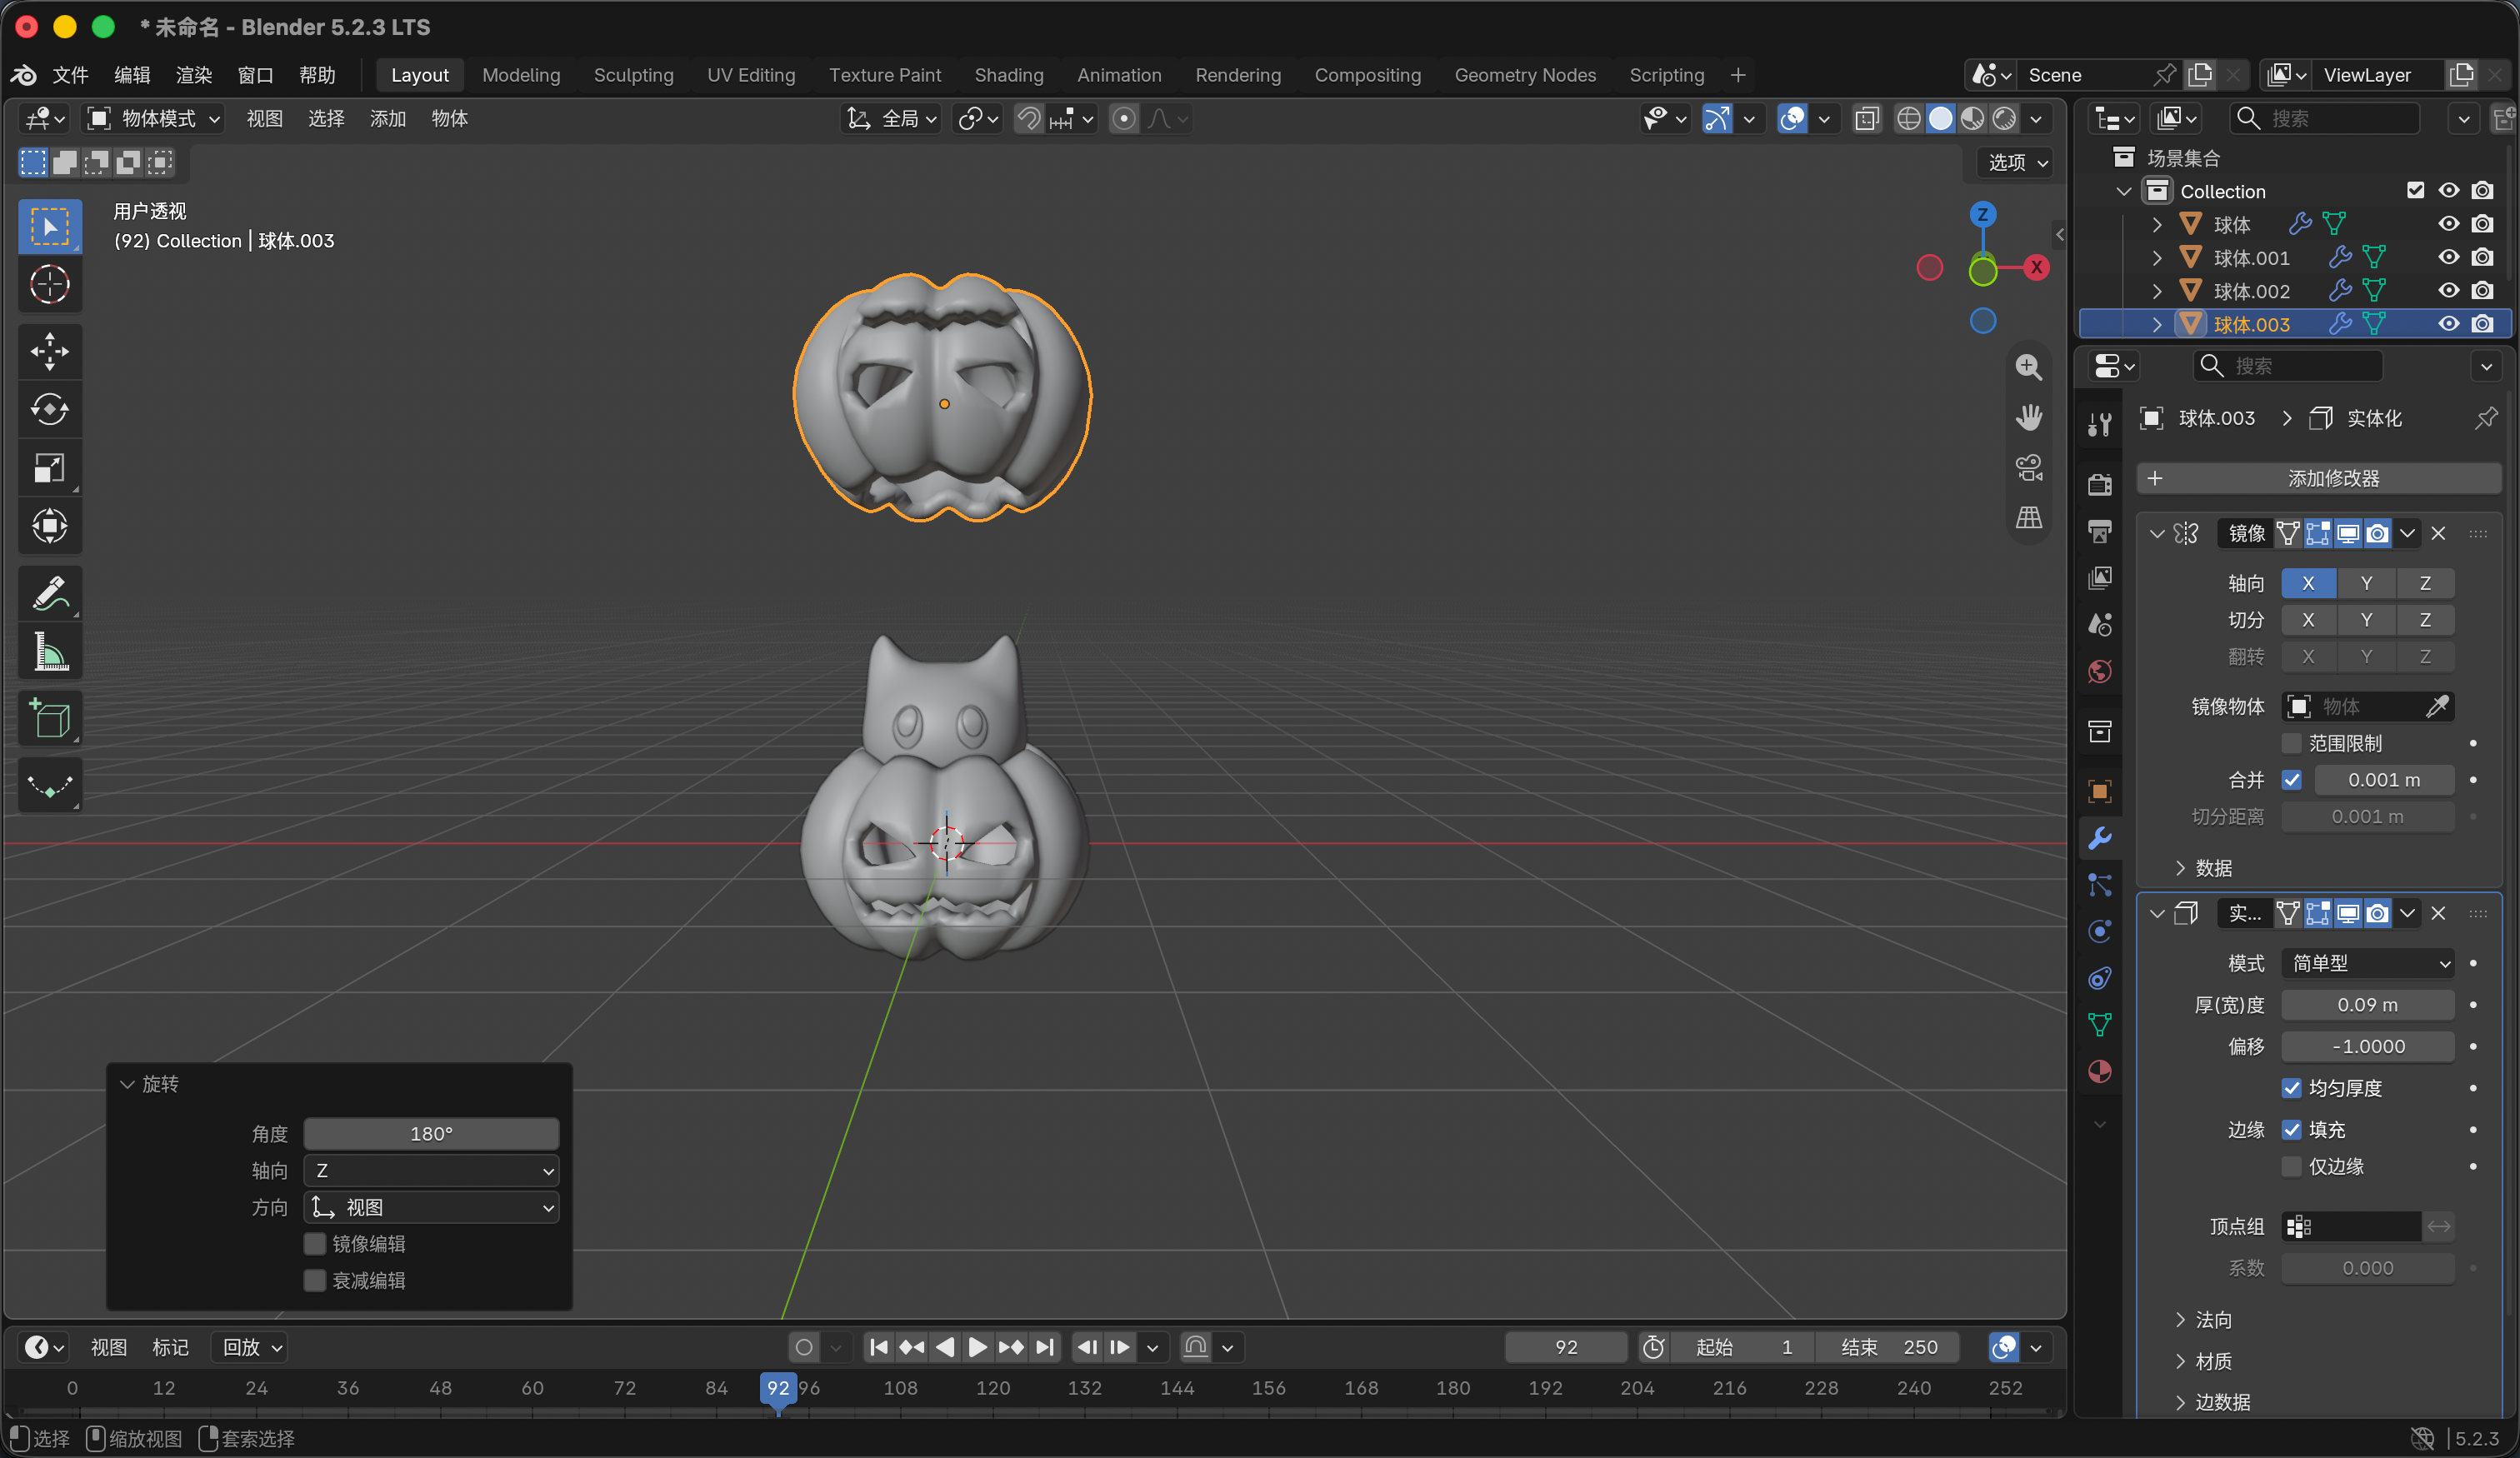Image resolution: width=2520 pixels, height=1458 pixels.
Task: Toggle 均匀厚度 checkbox
Action: click(x=2291, y=1088)
